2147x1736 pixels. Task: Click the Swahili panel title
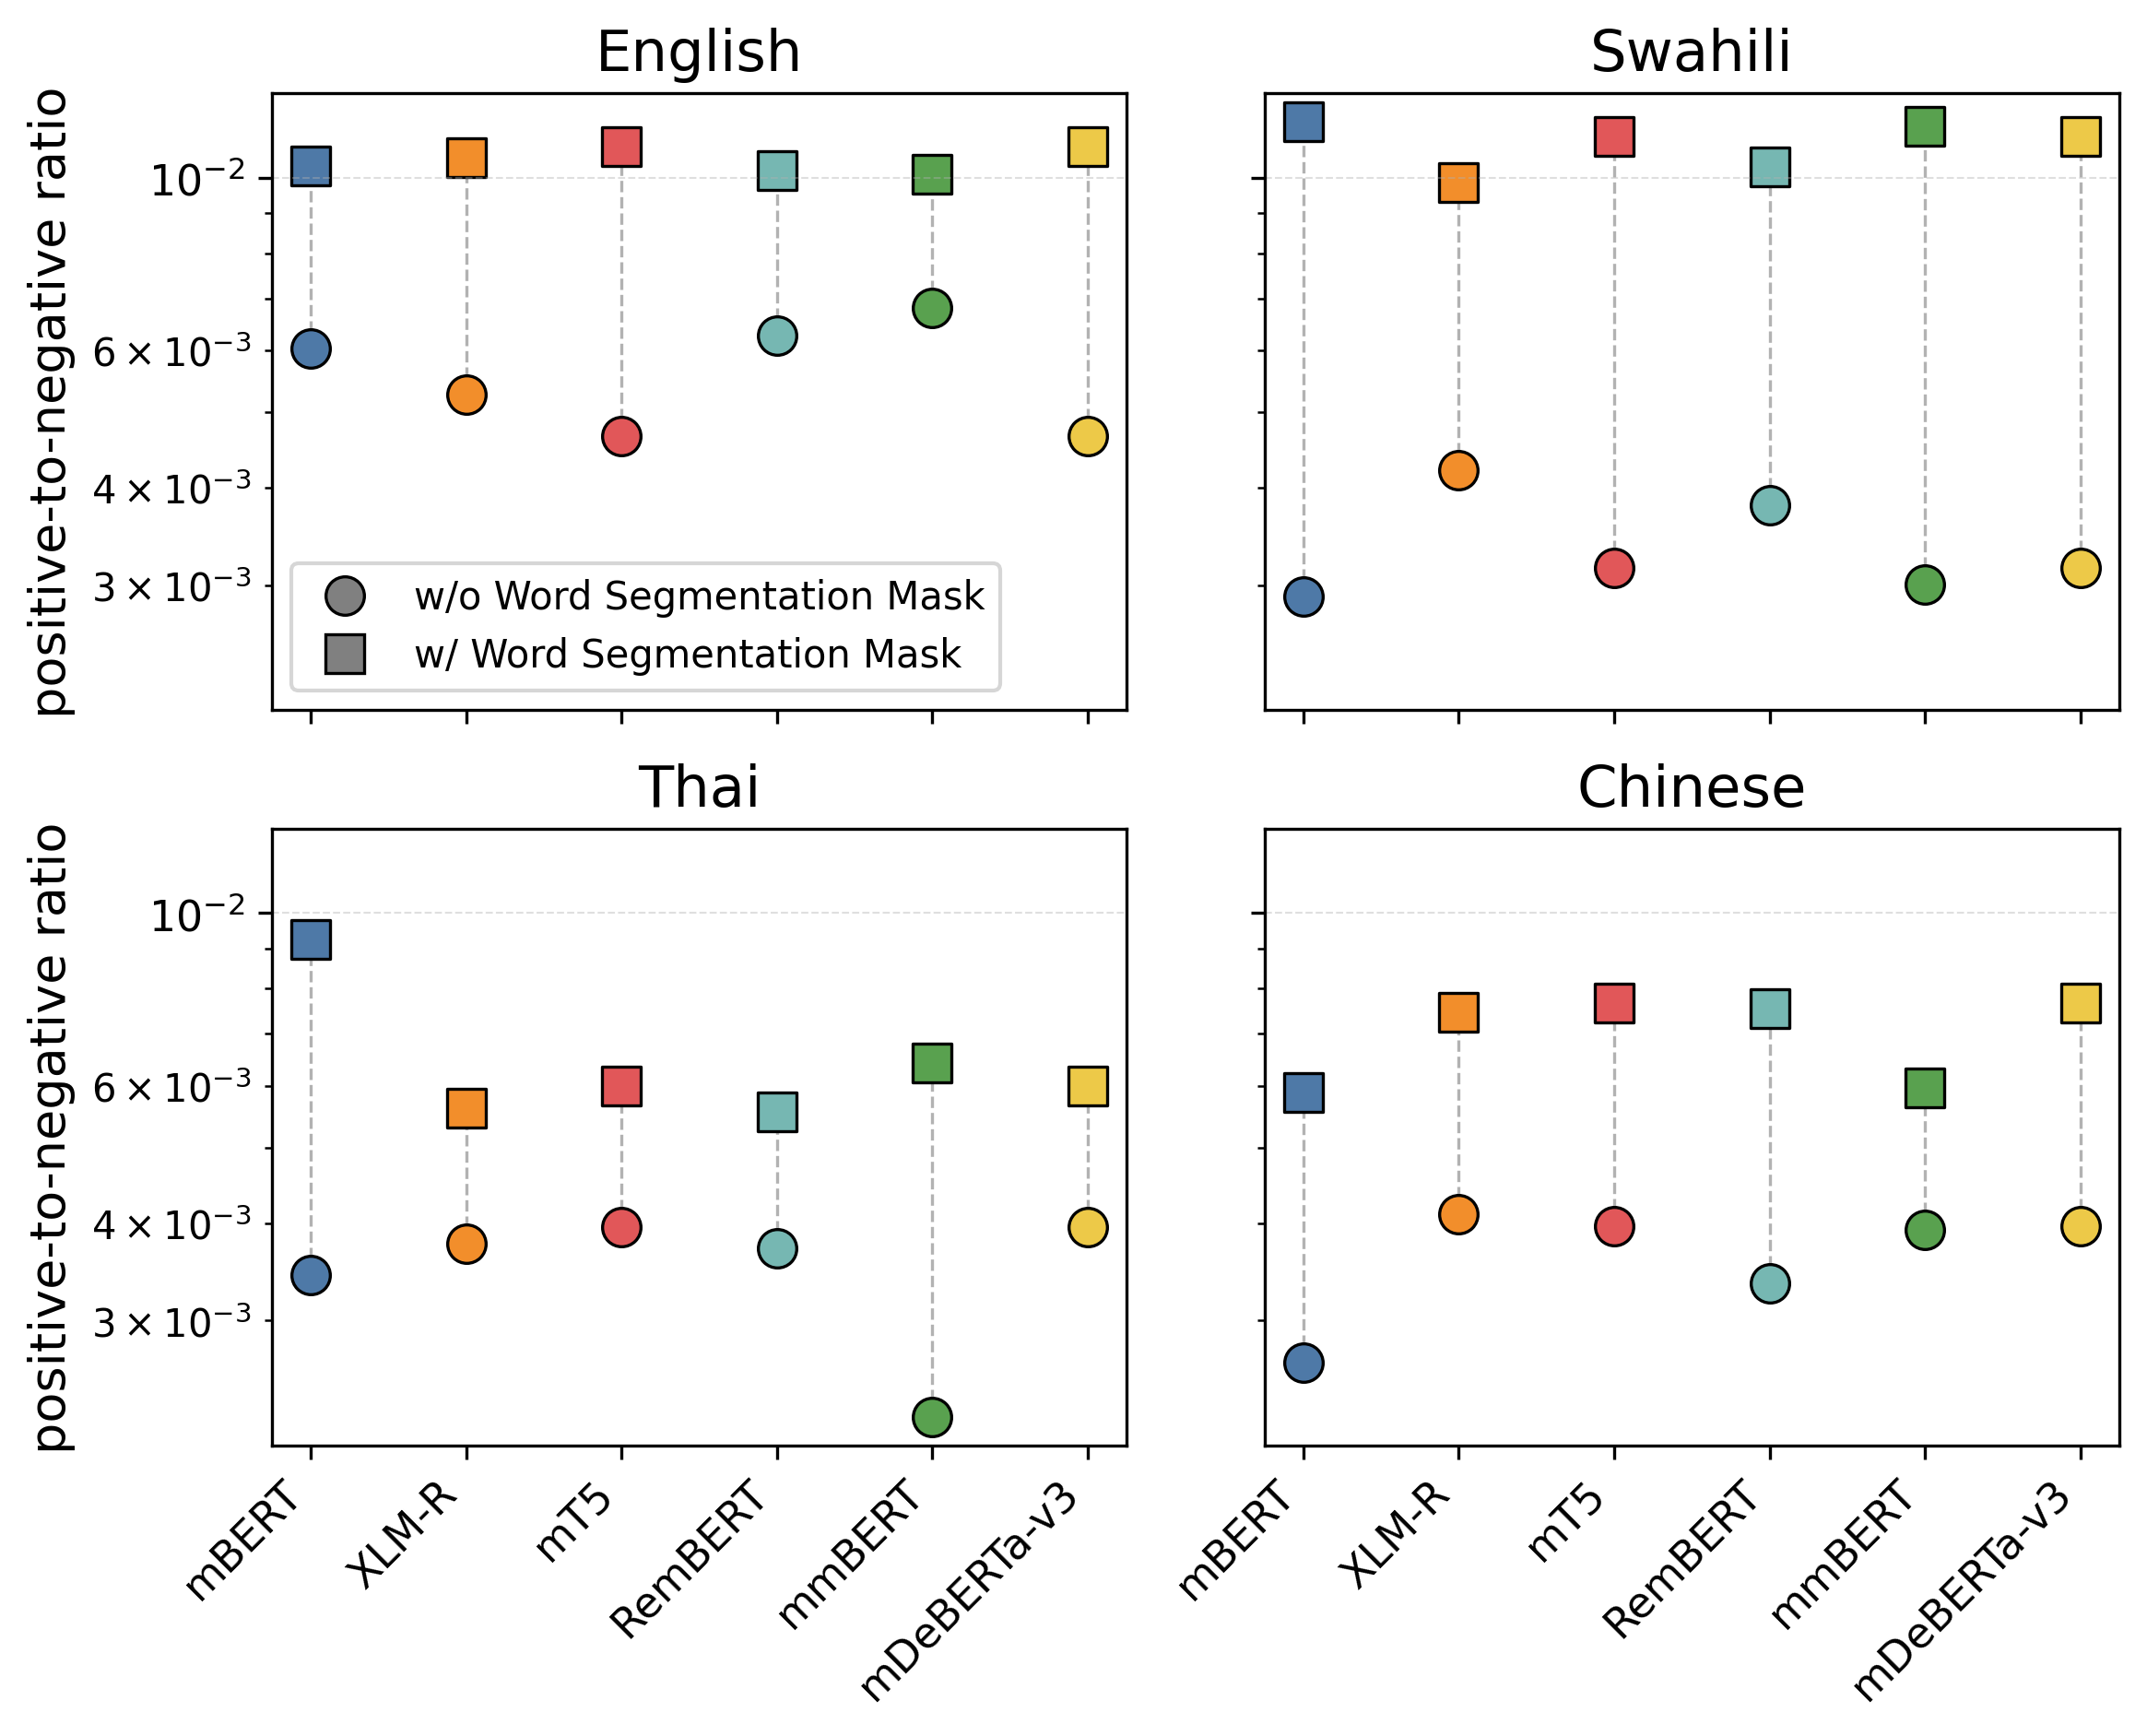1691,52
